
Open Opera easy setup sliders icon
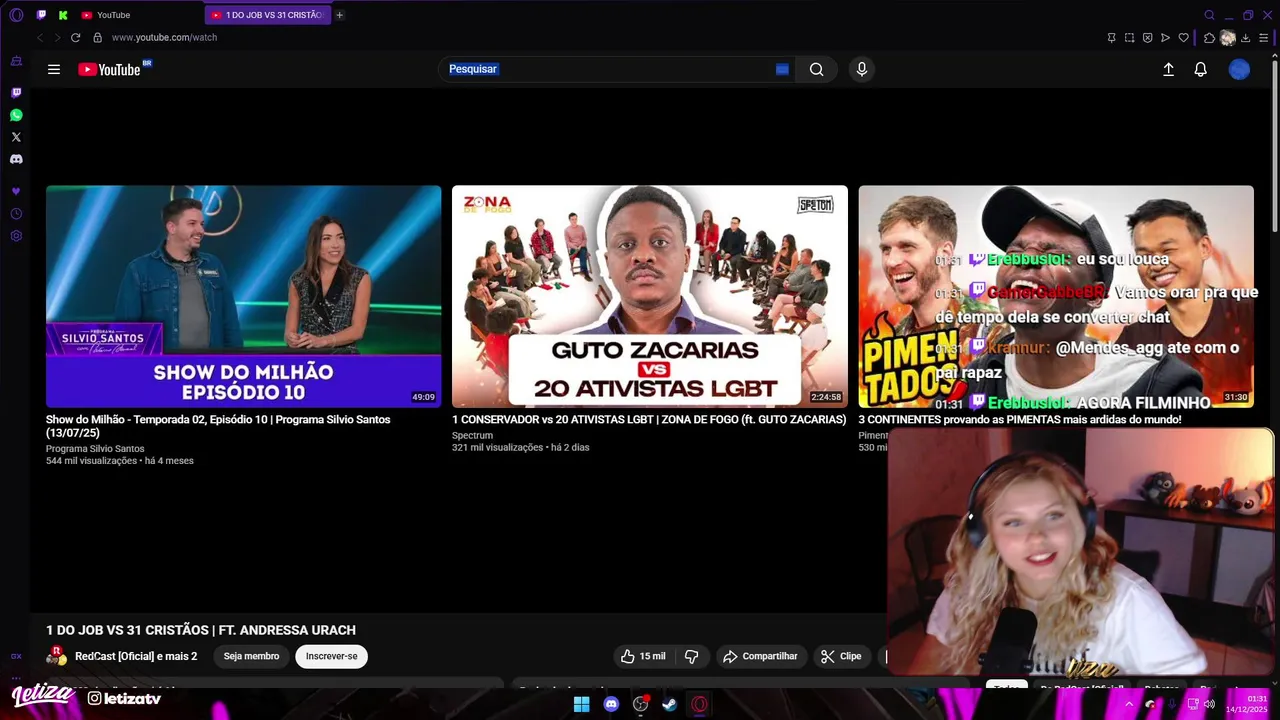(x=1264, y=38)
